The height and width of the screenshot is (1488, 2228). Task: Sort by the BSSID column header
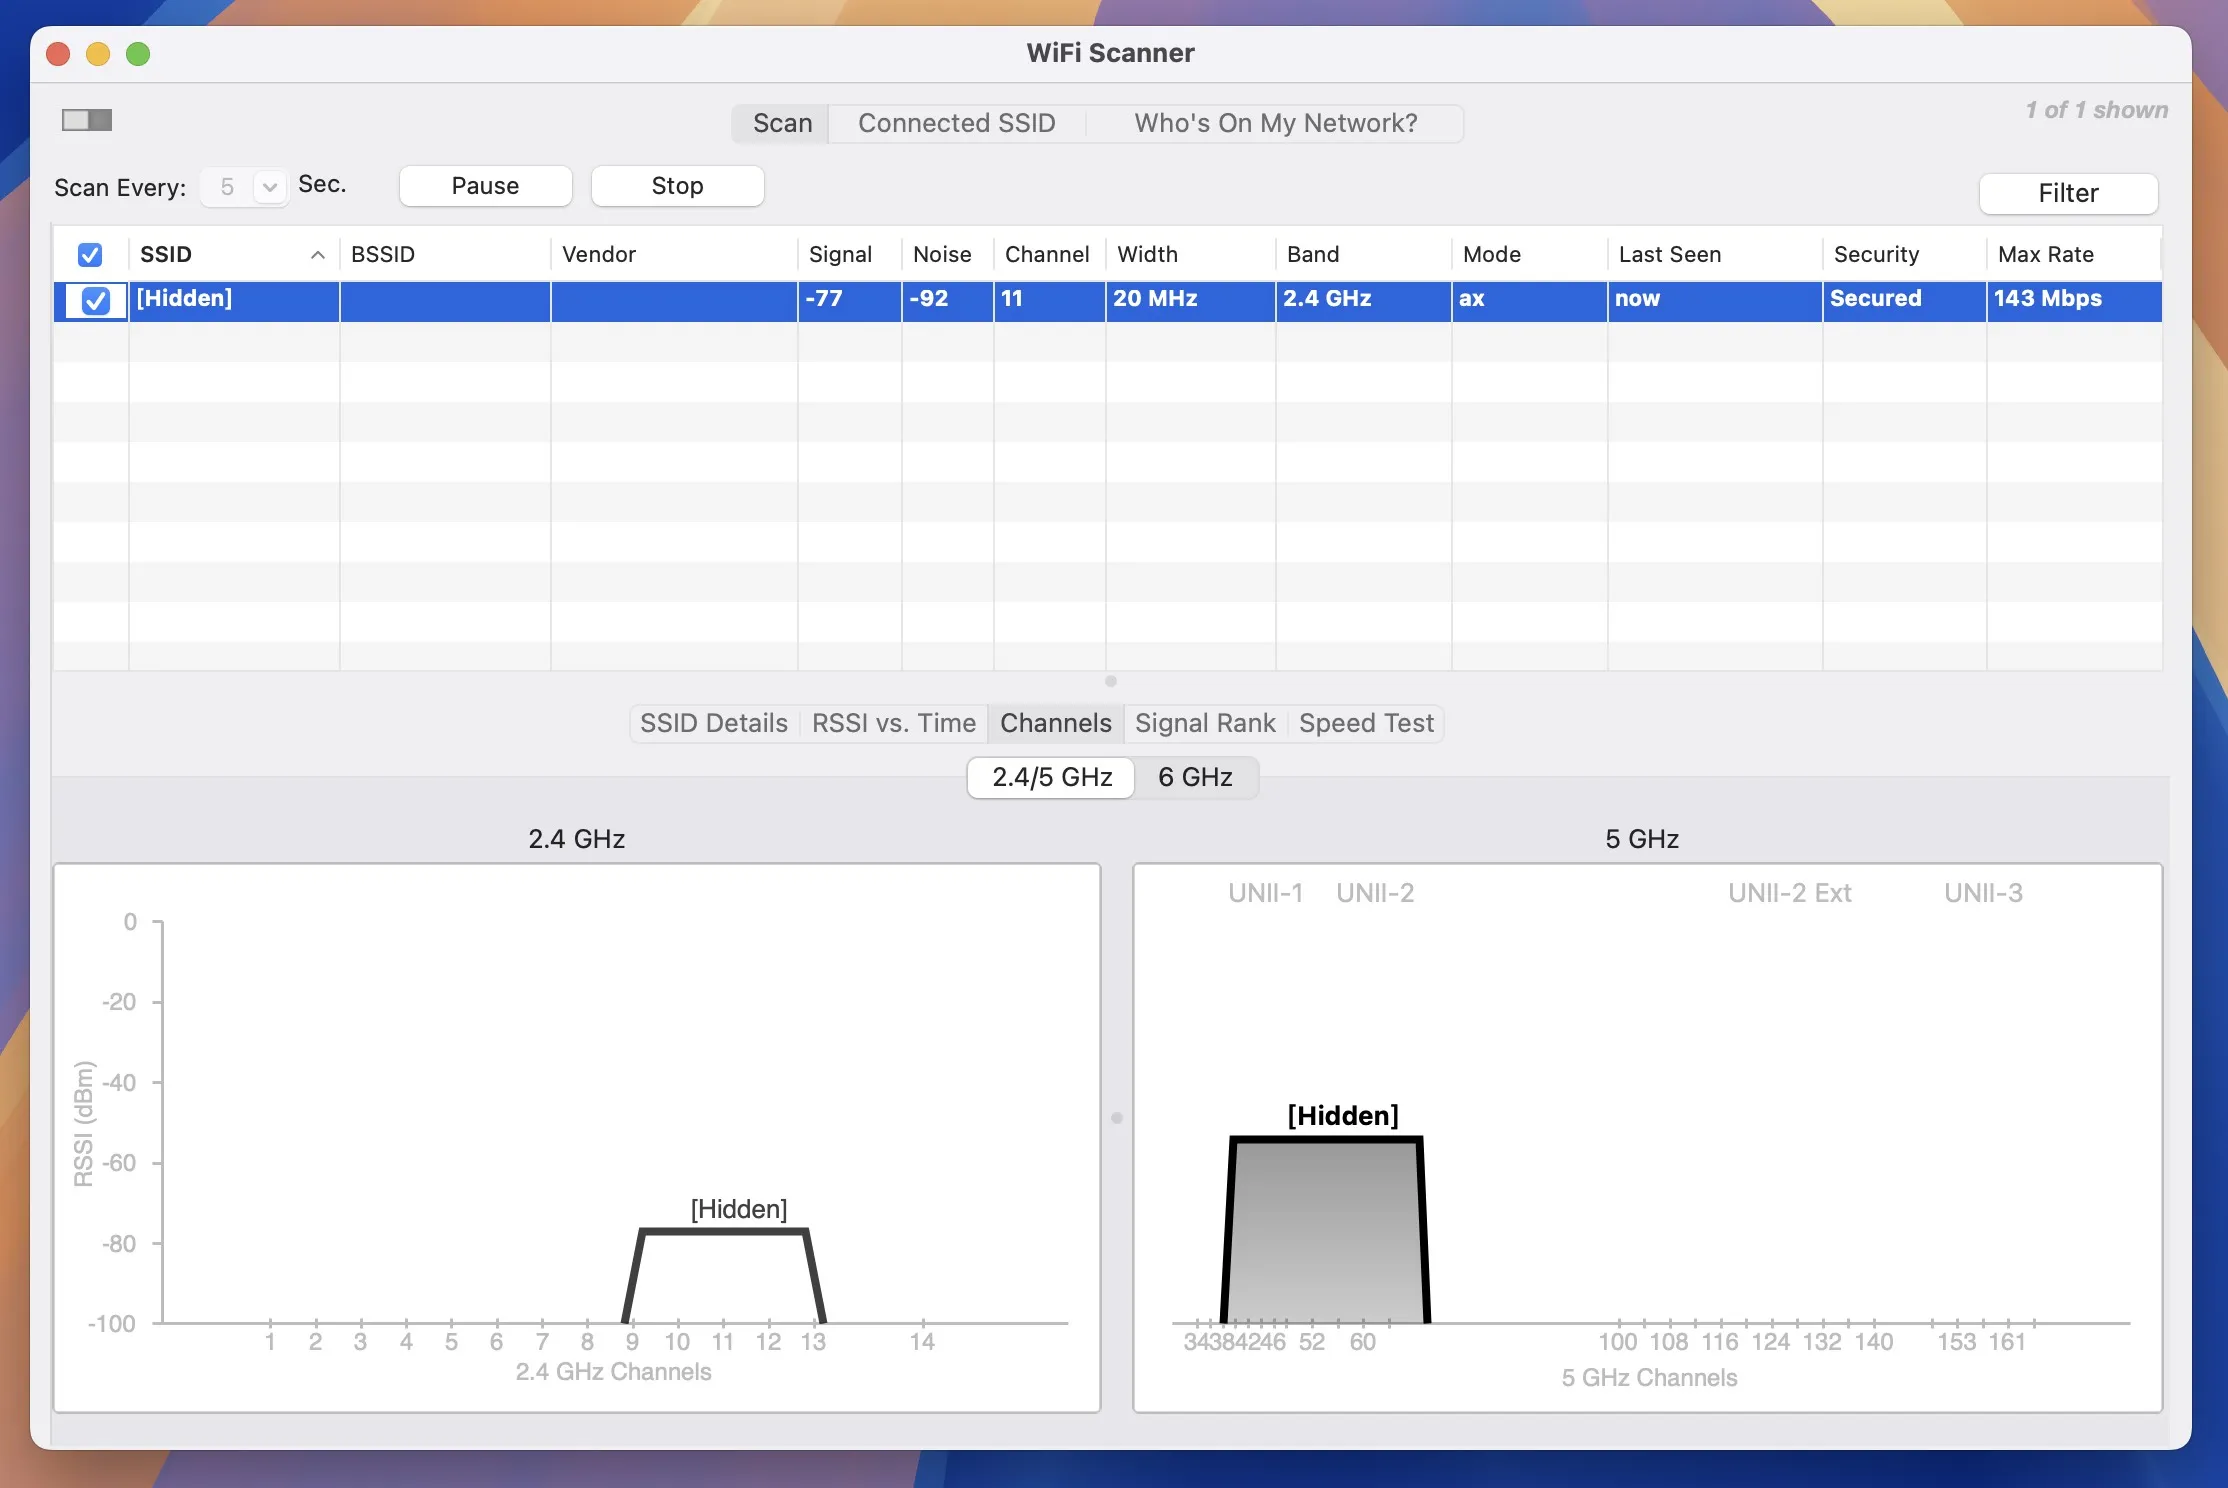(445, 255)
